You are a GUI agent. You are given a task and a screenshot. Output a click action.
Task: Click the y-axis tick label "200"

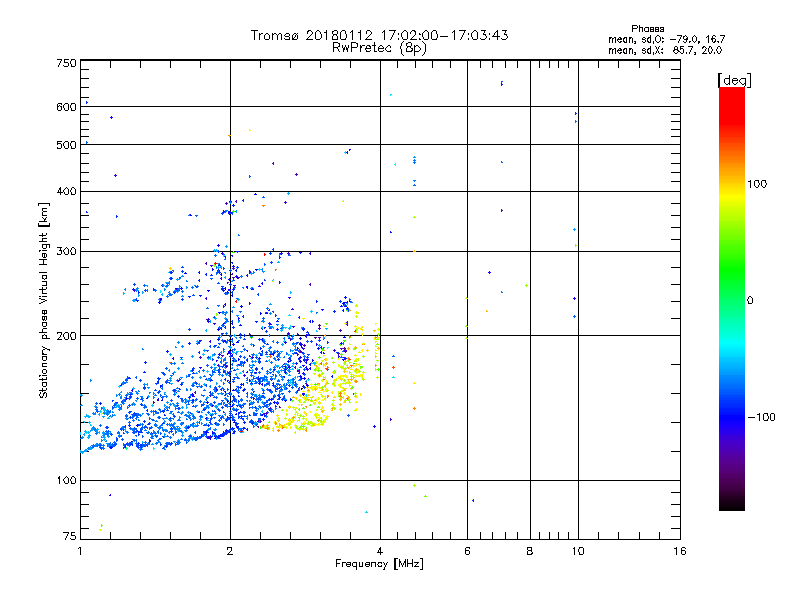click(67, 336)
